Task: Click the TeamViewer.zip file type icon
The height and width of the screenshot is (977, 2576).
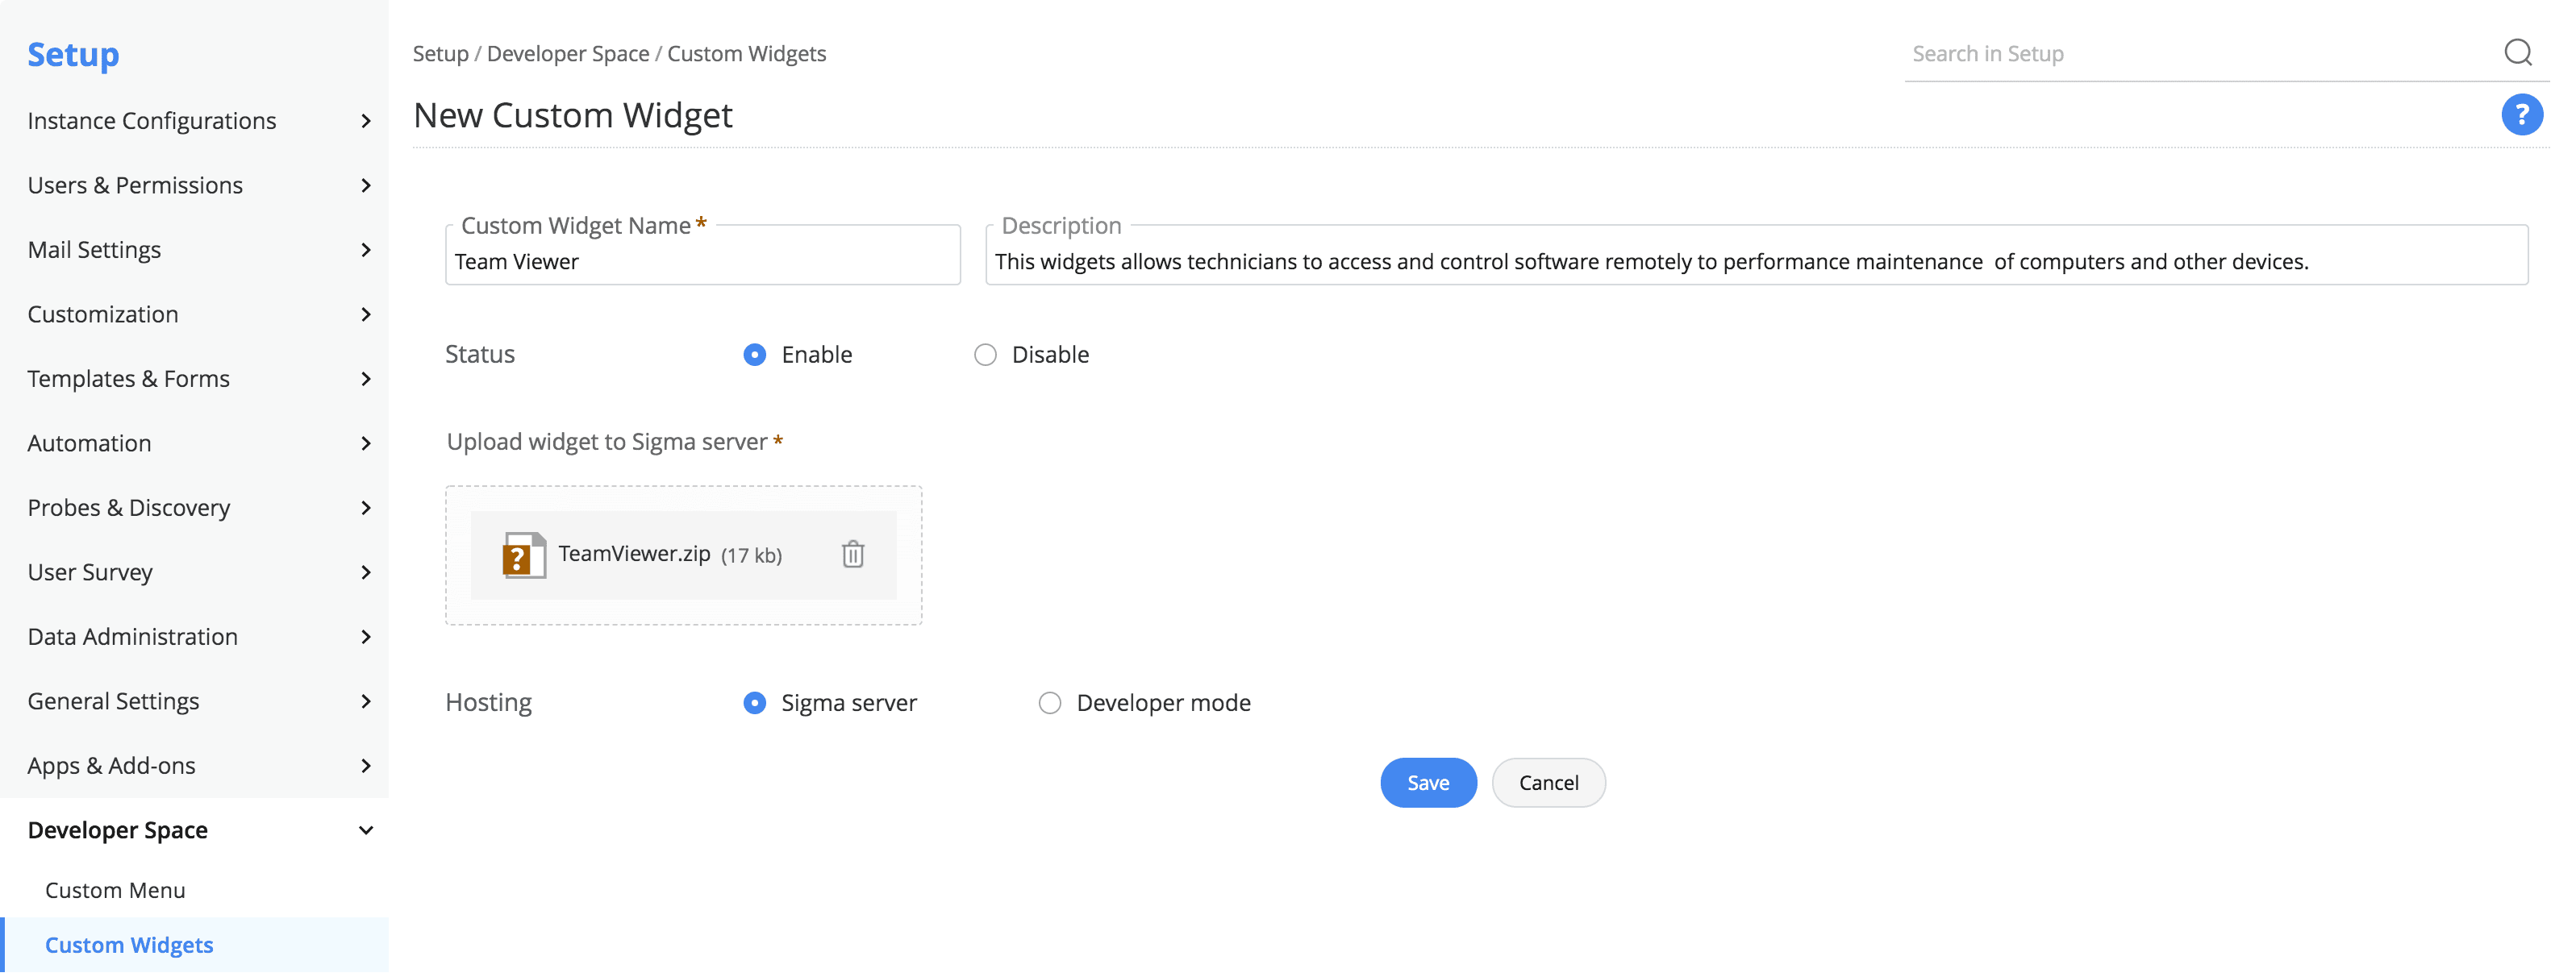Action: 524,555
